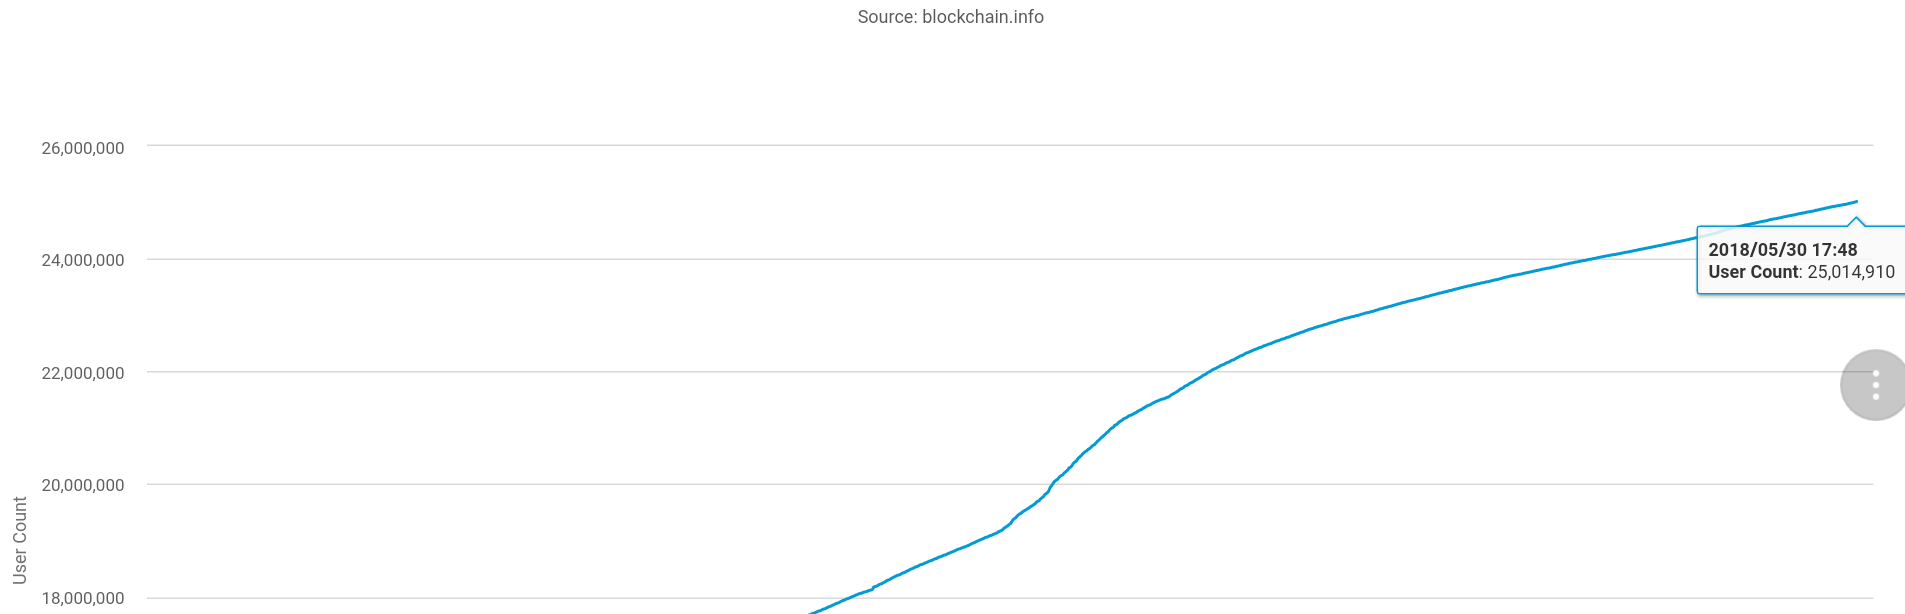The width and height of the screenshot is (1905, 614).
Task: Click the tooltip date 2018/05/30 17:48
Action: [1782, 250]
